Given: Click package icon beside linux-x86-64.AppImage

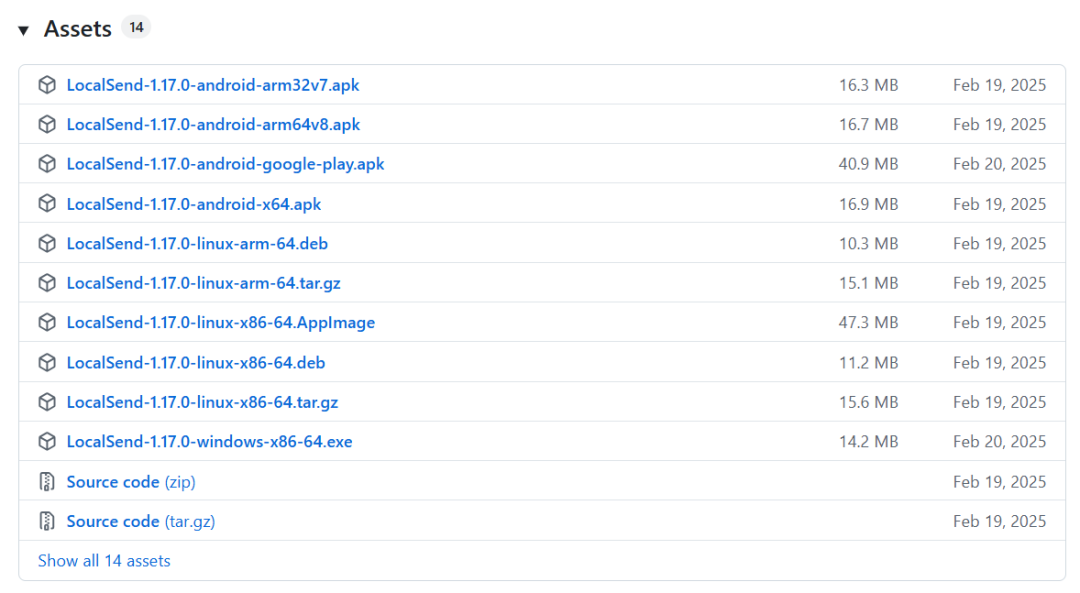Looking at the screenshot, I should pos(47,322).
